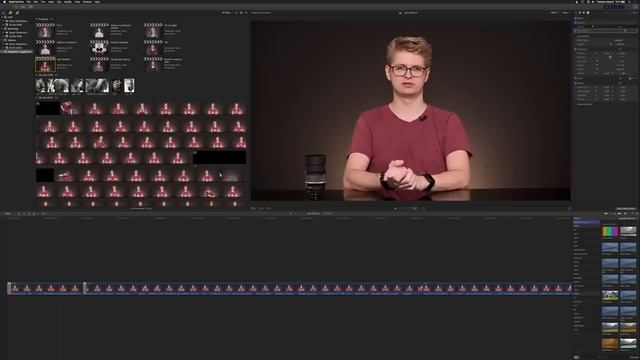This screenshot has height=360, width=640.
Task: Open the Apple menu
Action: (4, 2)
